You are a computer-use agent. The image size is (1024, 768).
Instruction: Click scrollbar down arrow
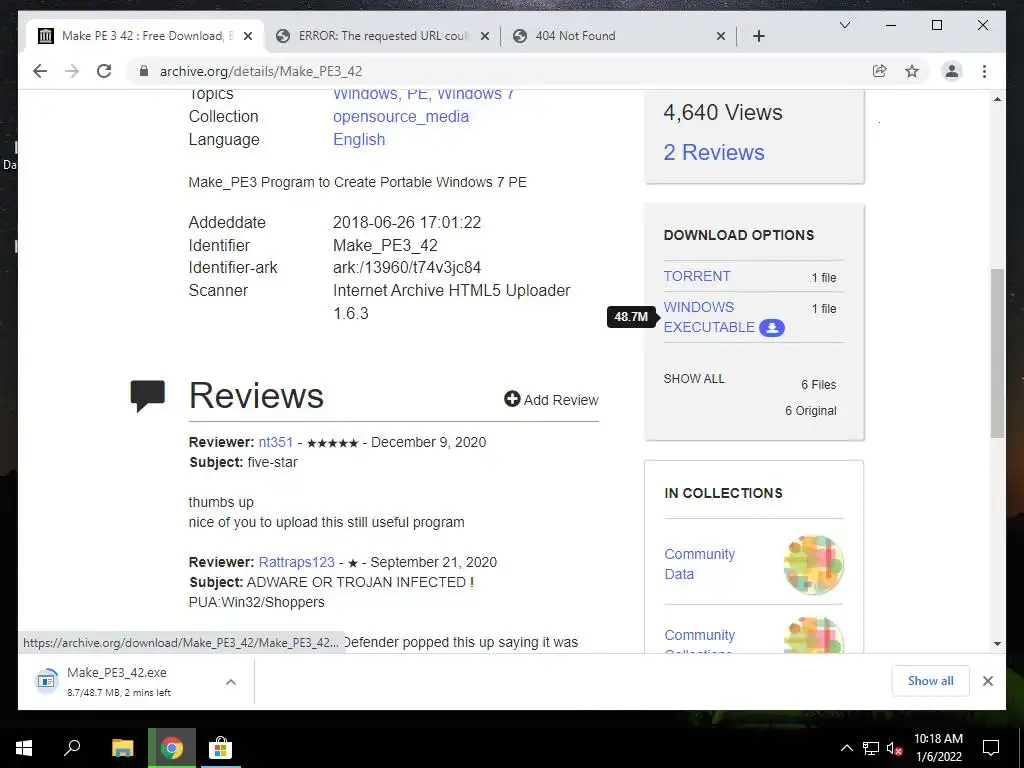click(x=997, y=644)
